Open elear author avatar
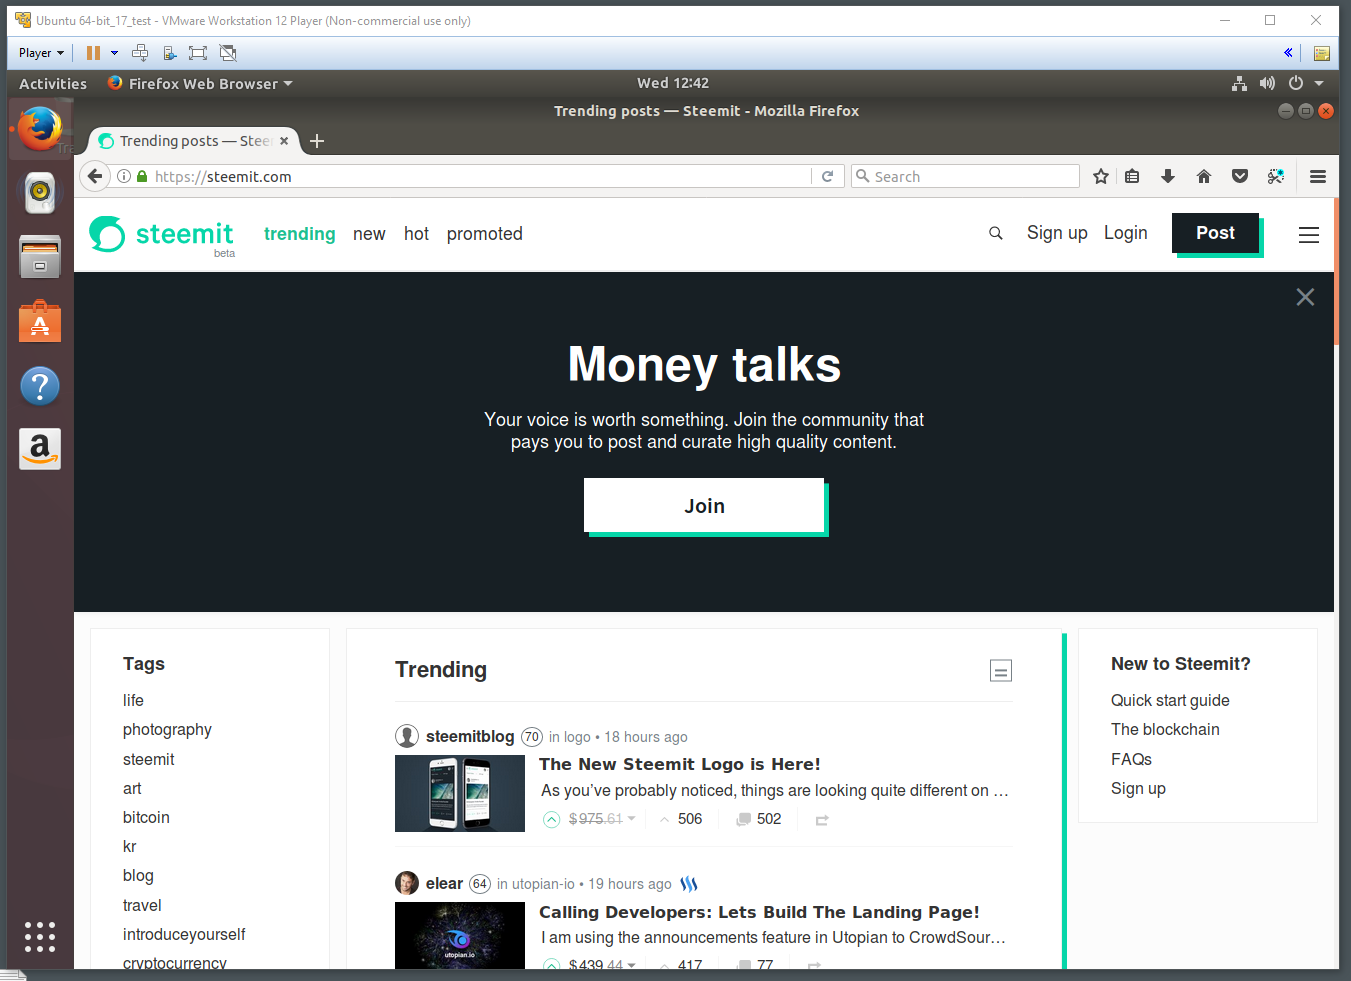Image resolution: width=1351 pixels, height=981 pixels. [x=407, y=883]
